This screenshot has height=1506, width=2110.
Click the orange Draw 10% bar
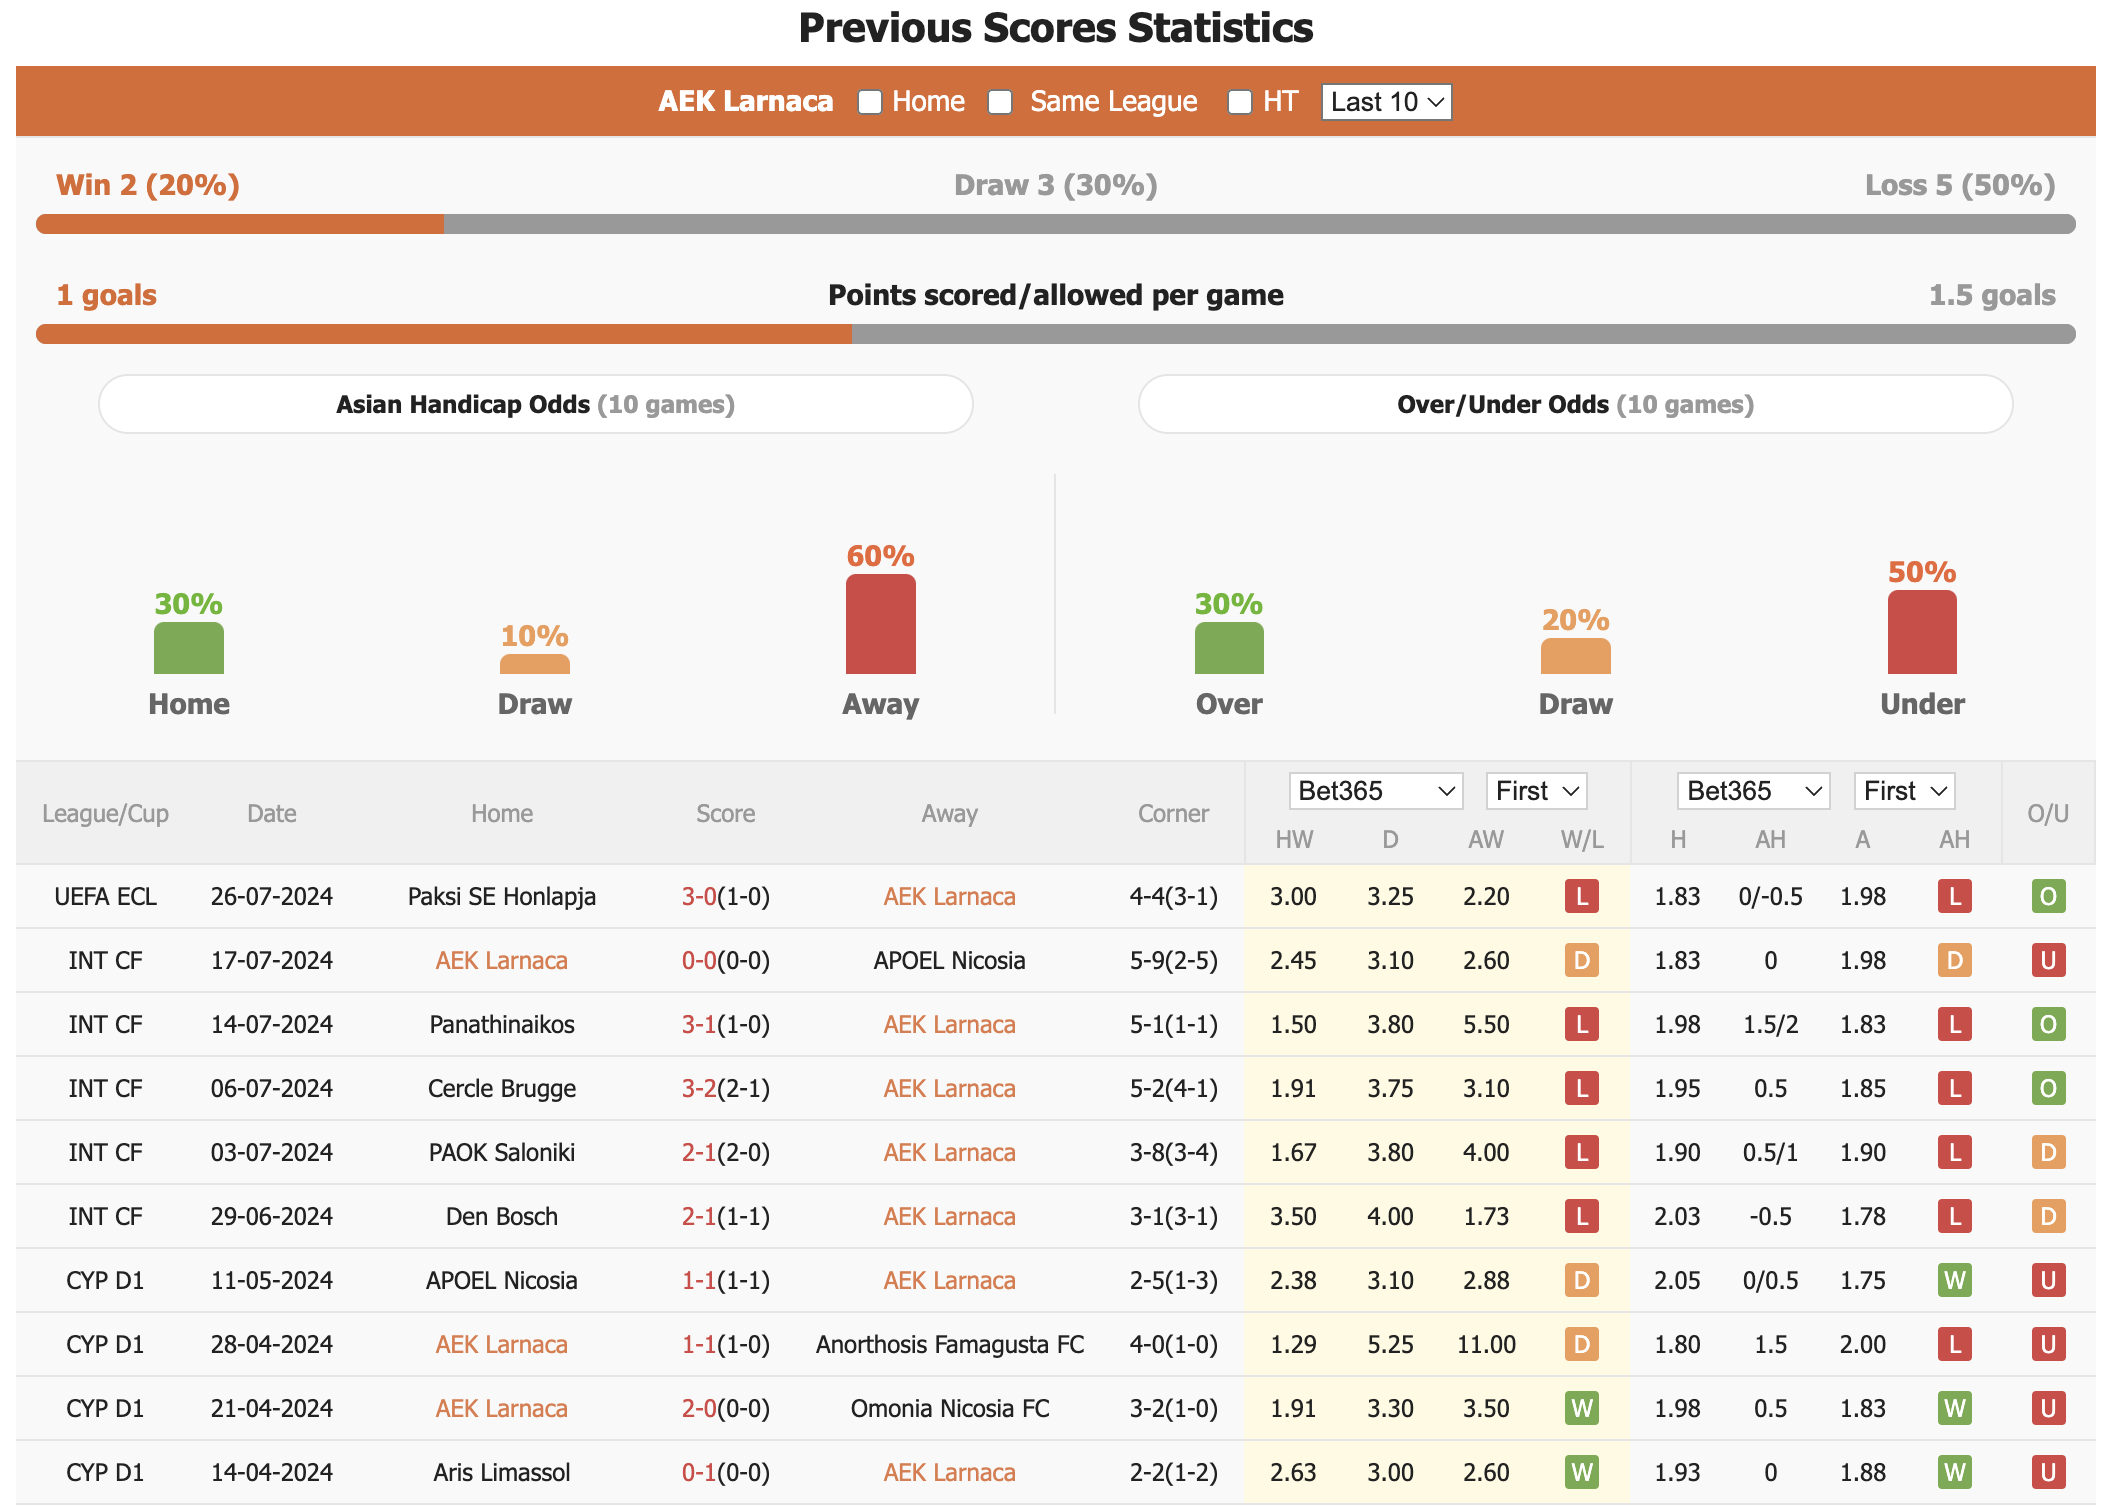point(535,664)
